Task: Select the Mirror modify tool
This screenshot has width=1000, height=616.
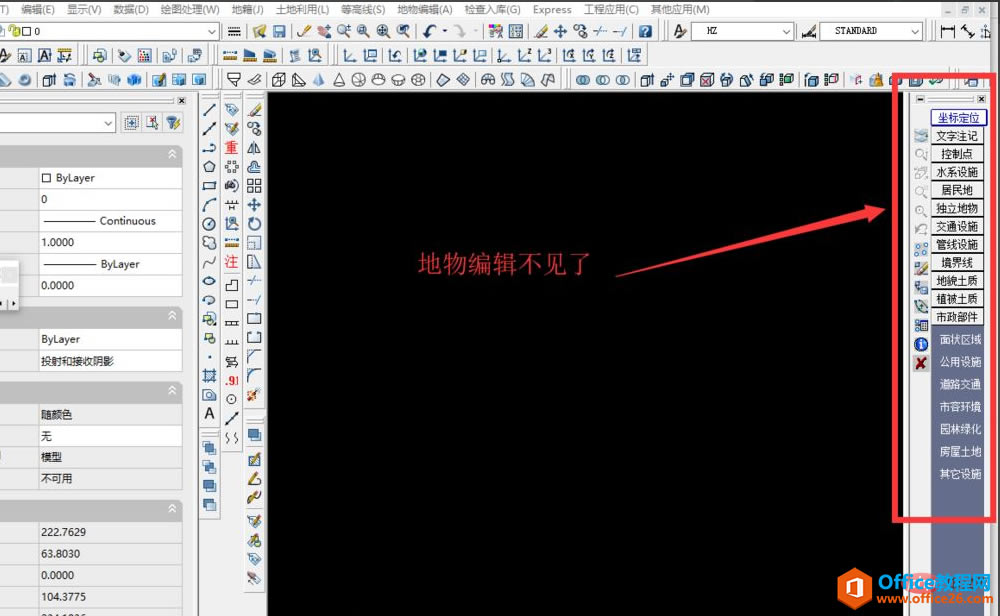Action: [254, 147]
